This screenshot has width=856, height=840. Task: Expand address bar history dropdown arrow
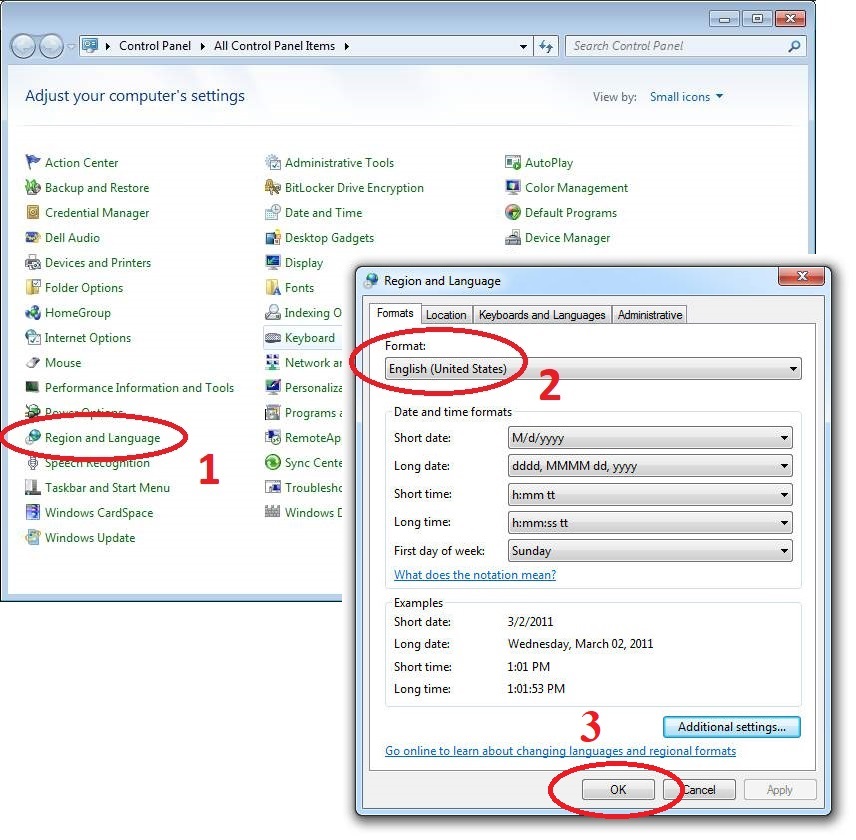click(523, 46)
